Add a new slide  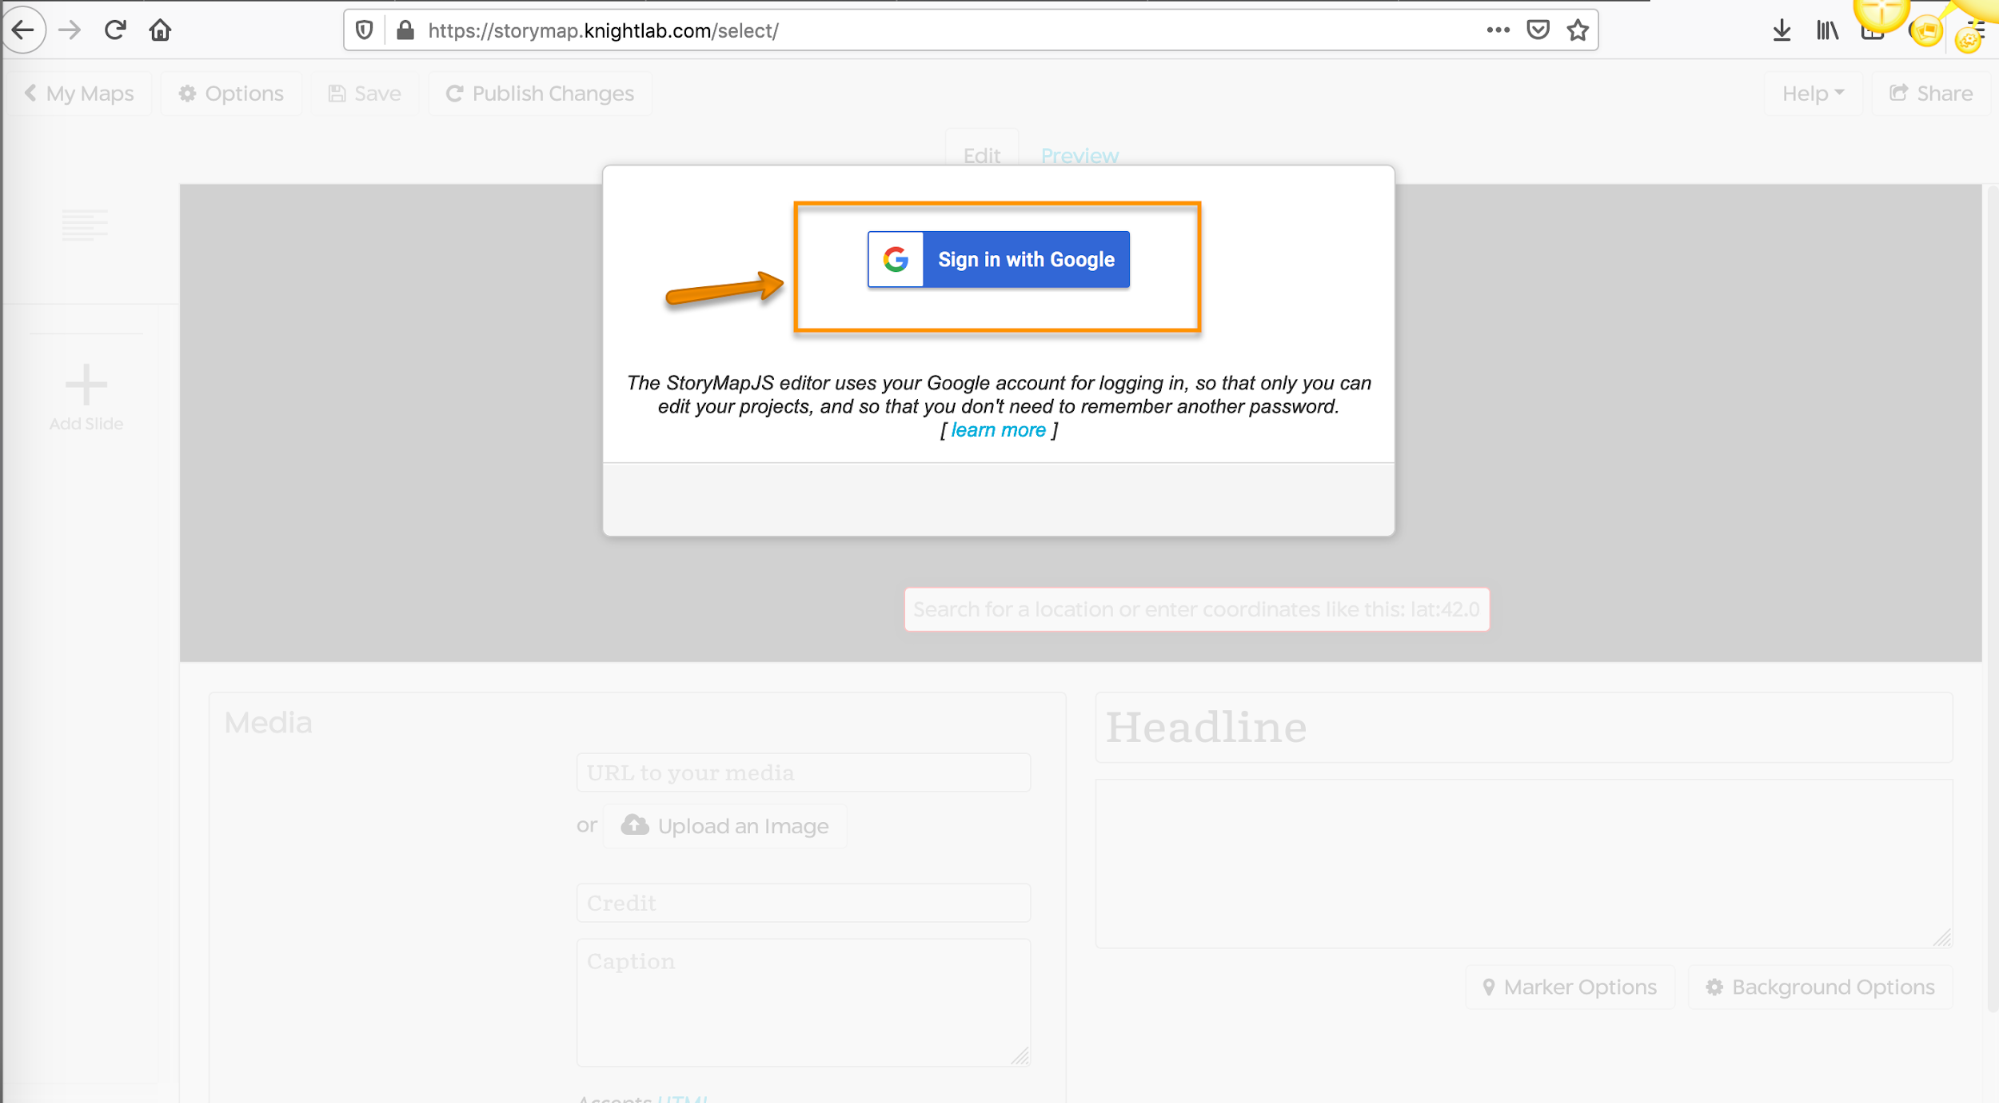85,395
